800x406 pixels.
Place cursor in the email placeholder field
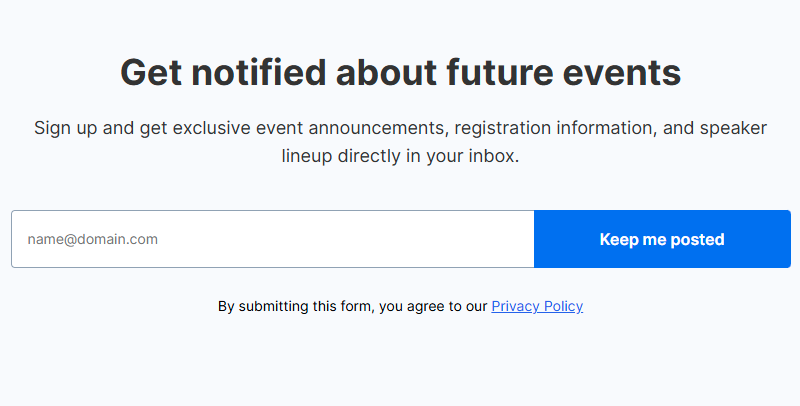[x=272, y=239]
